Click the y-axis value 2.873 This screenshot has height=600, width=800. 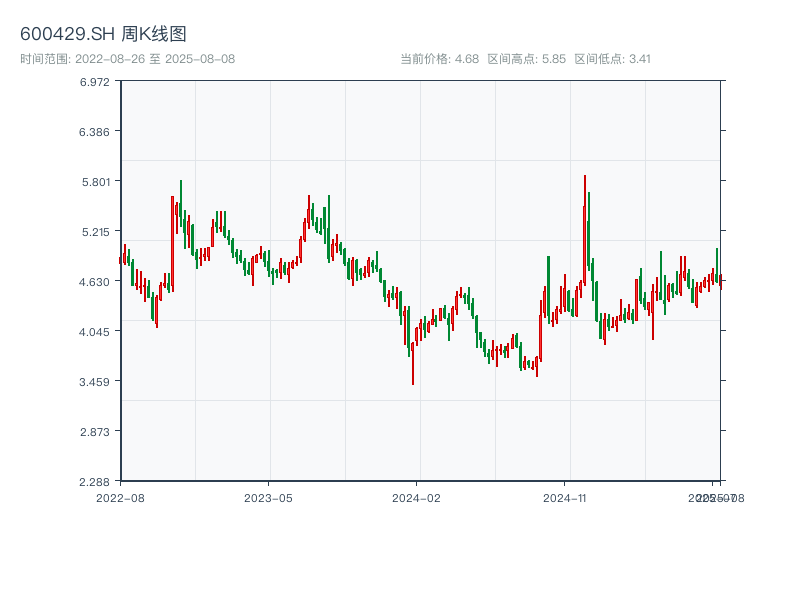click(95, 432)
